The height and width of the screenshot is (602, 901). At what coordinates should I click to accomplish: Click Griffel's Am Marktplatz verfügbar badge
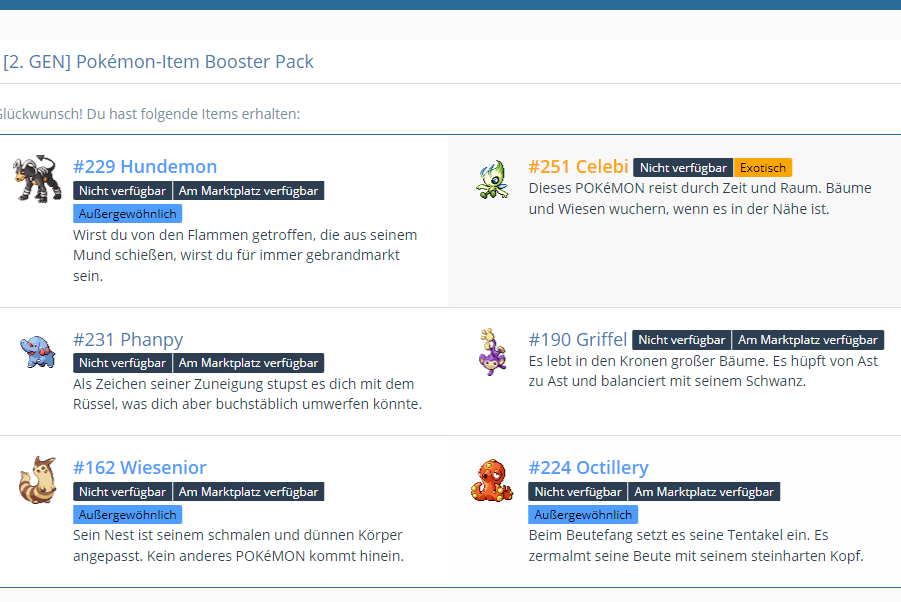pos(808,340)
